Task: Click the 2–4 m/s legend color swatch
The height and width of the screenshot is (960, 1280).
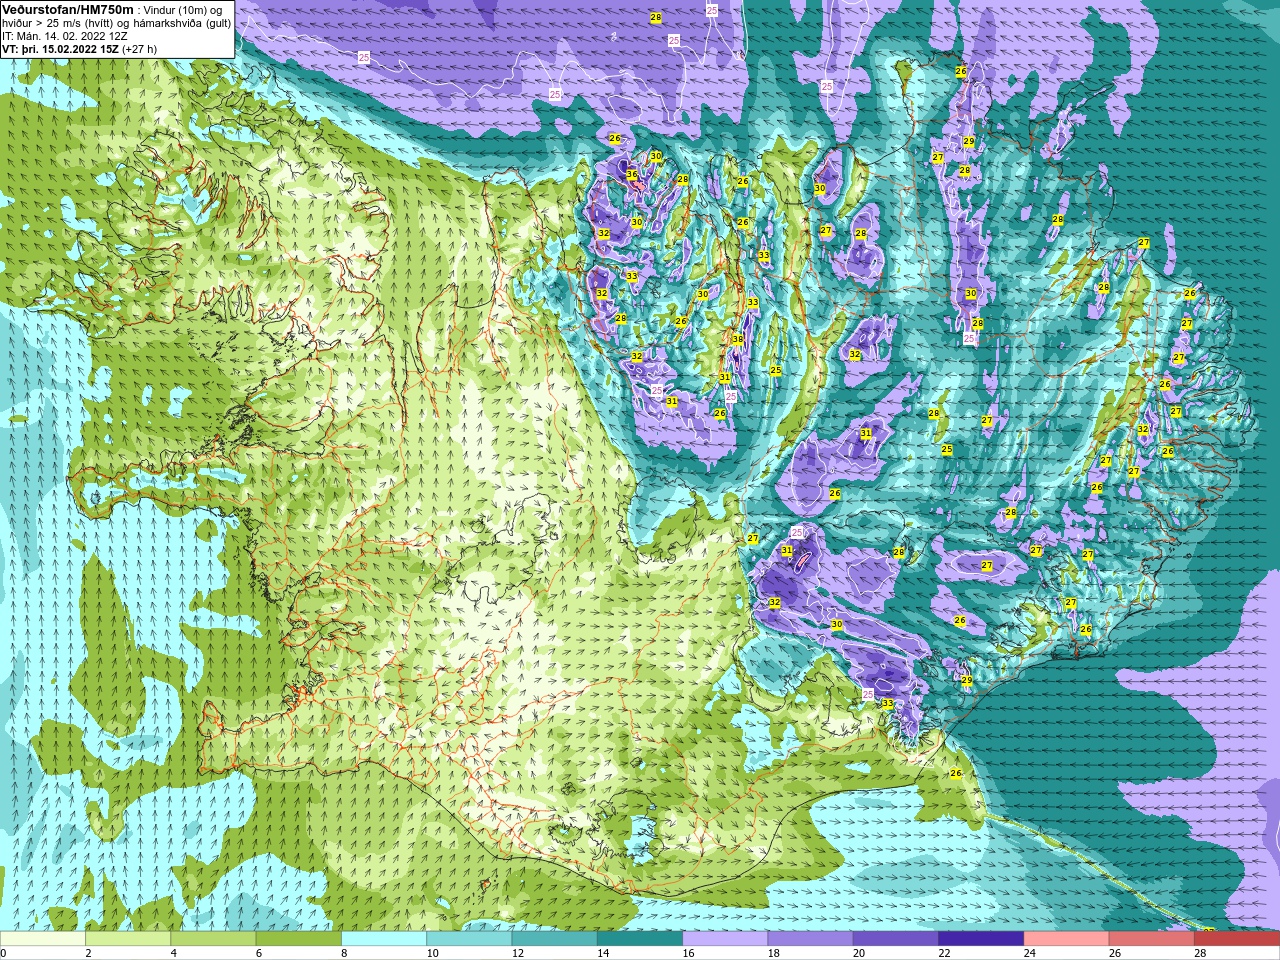Action: pos(128,939)
